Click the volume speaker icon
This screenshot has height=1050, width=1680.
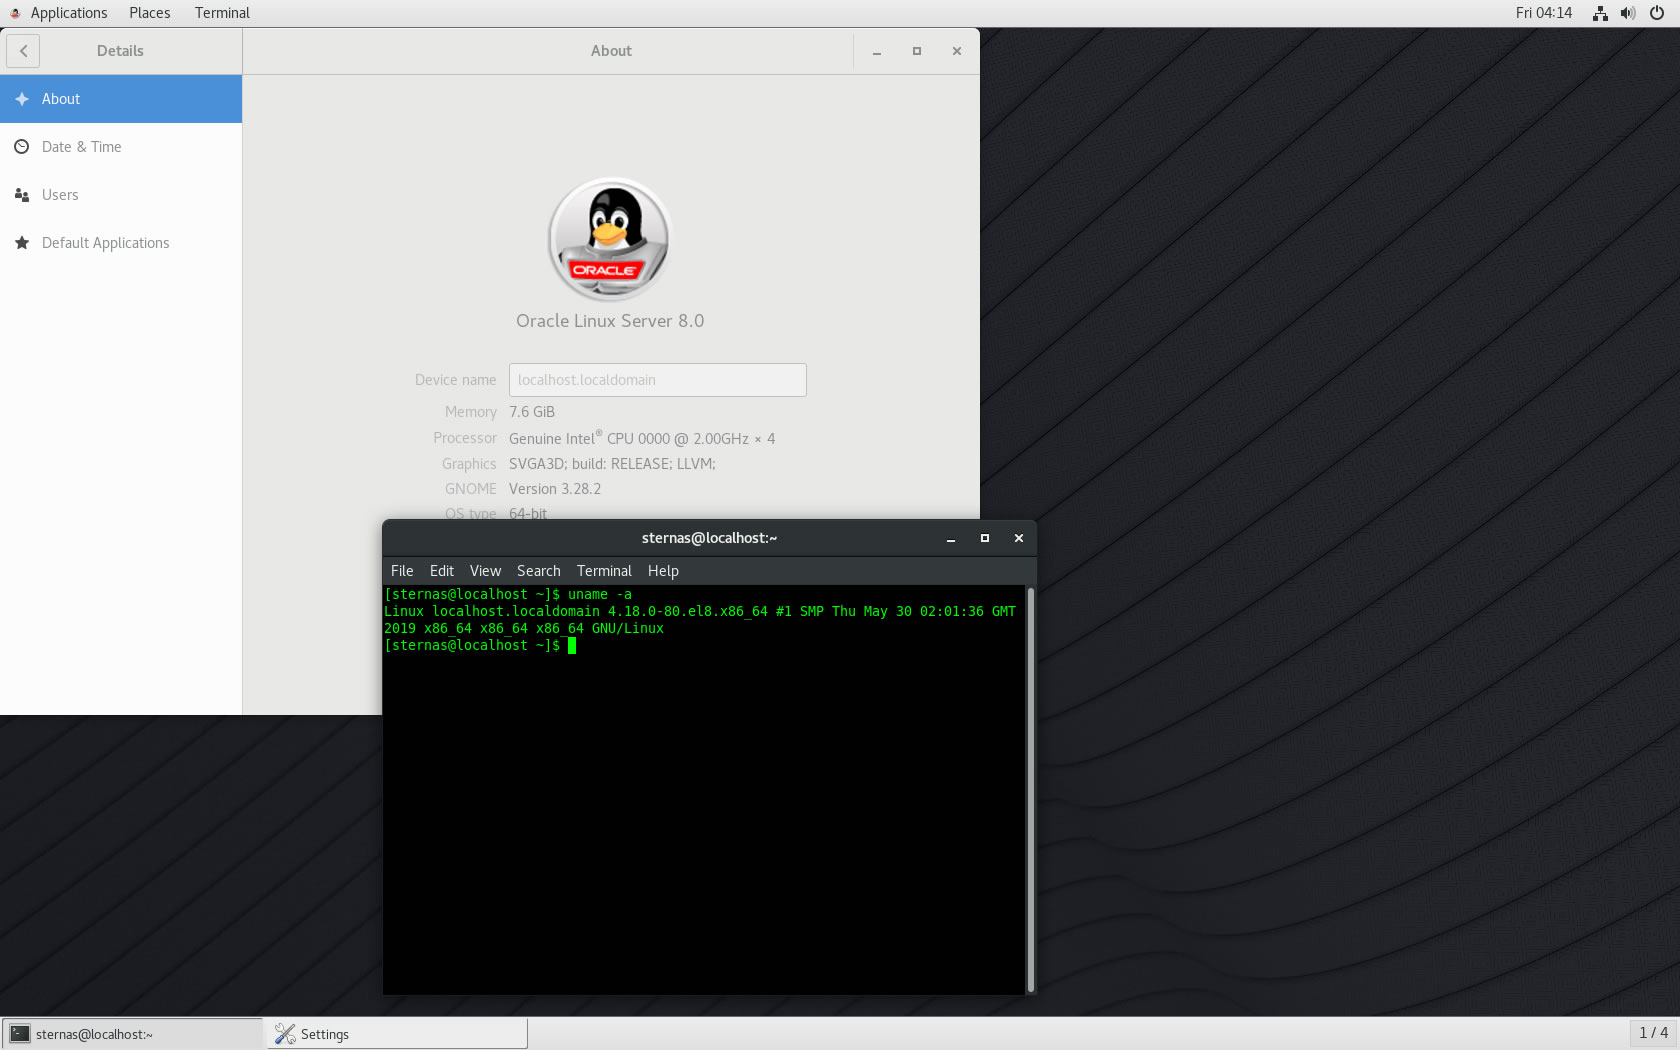[x=1628, y=13]
